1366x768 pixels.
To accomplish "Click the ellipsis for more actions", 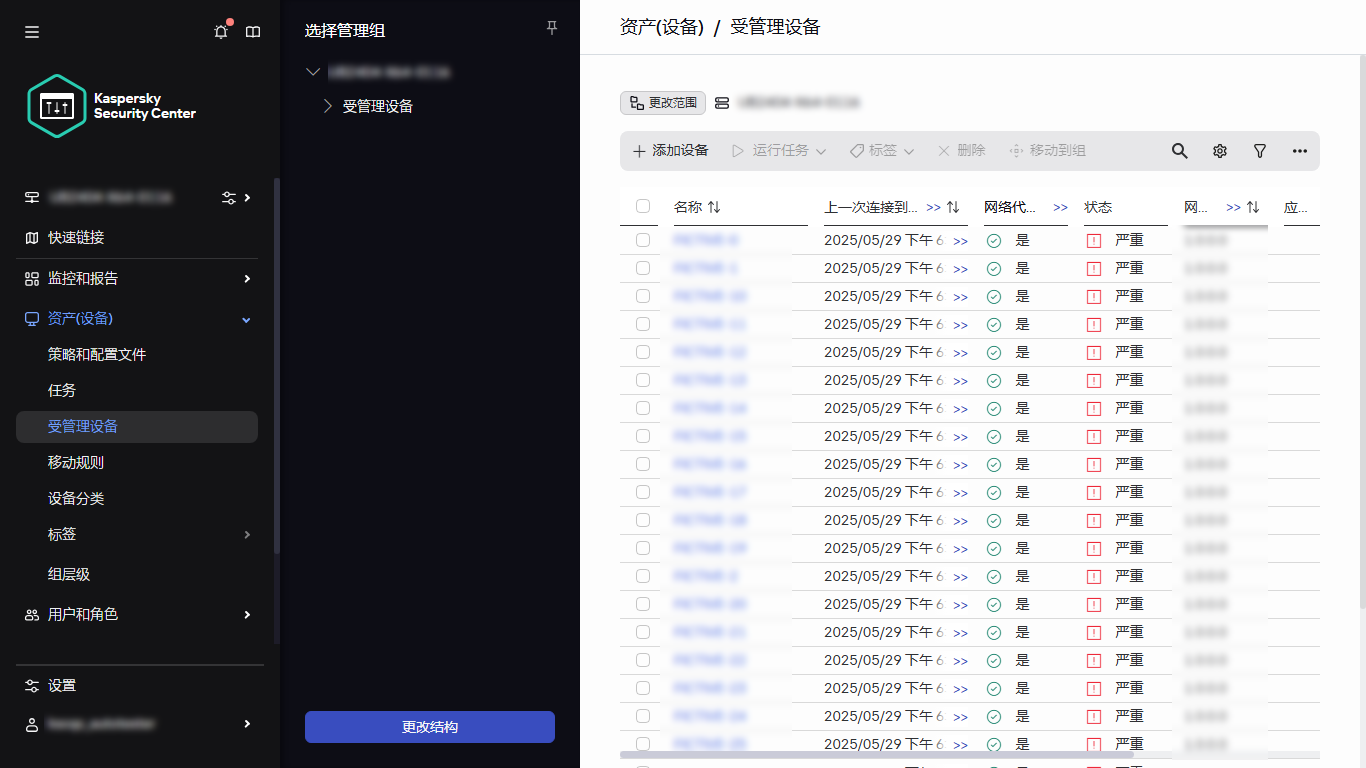I will point(1299,151).
